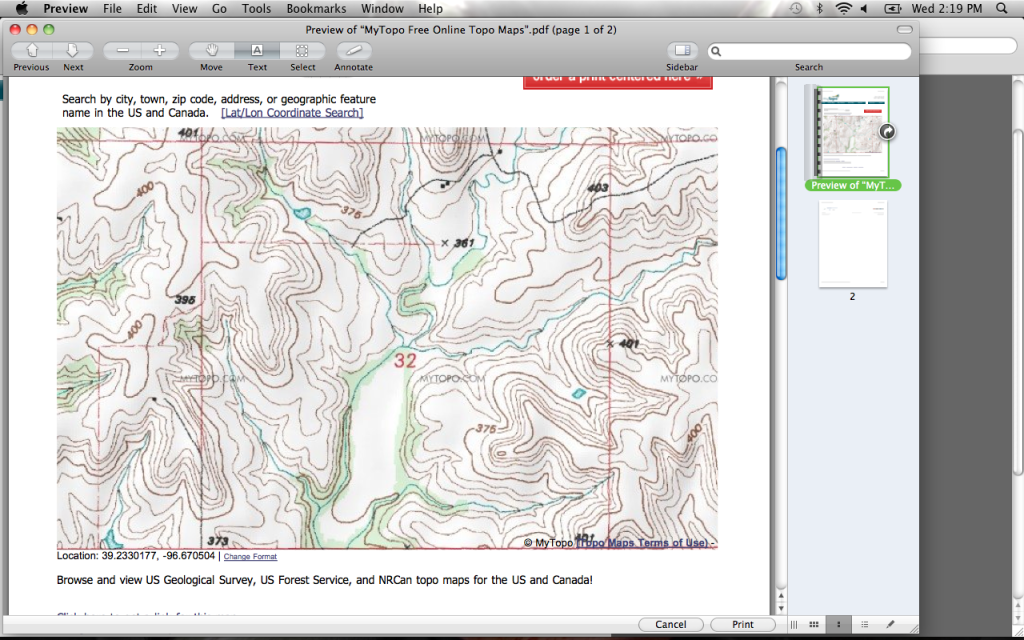Open the Annotate pencil tool

pos(353,50)
